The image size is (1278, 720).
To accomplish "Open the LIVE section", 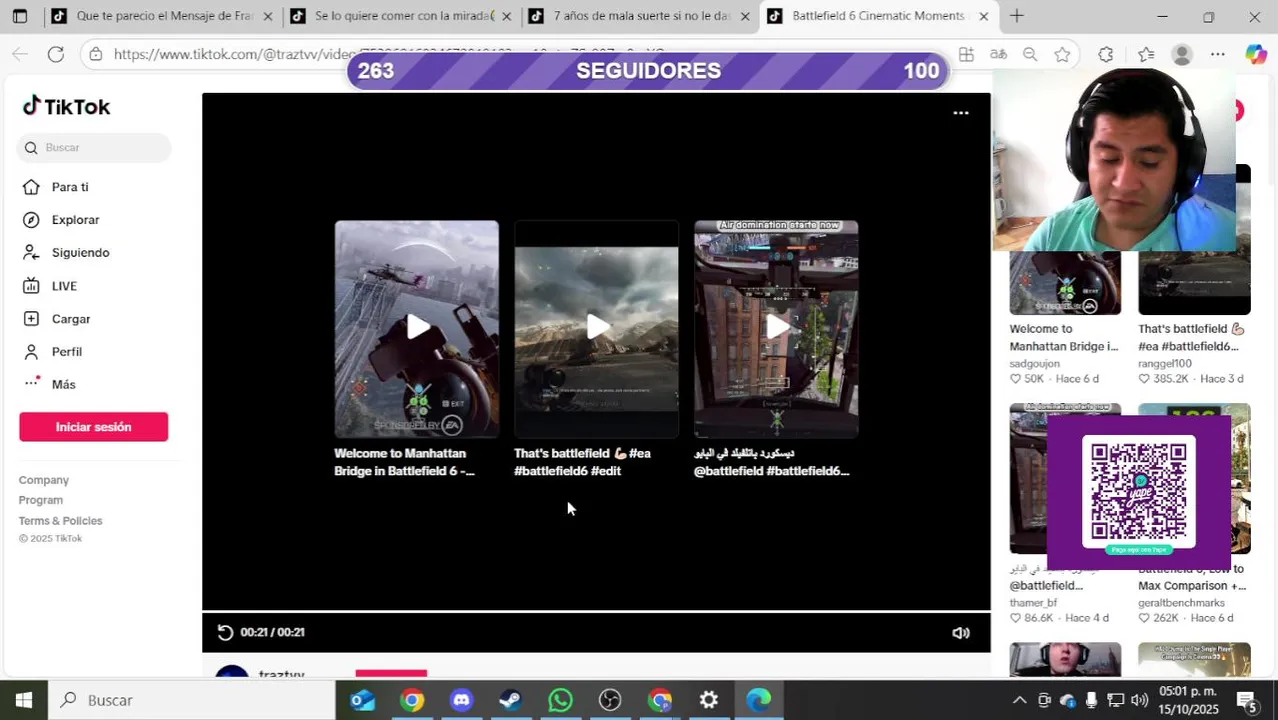I will point(64,286).
